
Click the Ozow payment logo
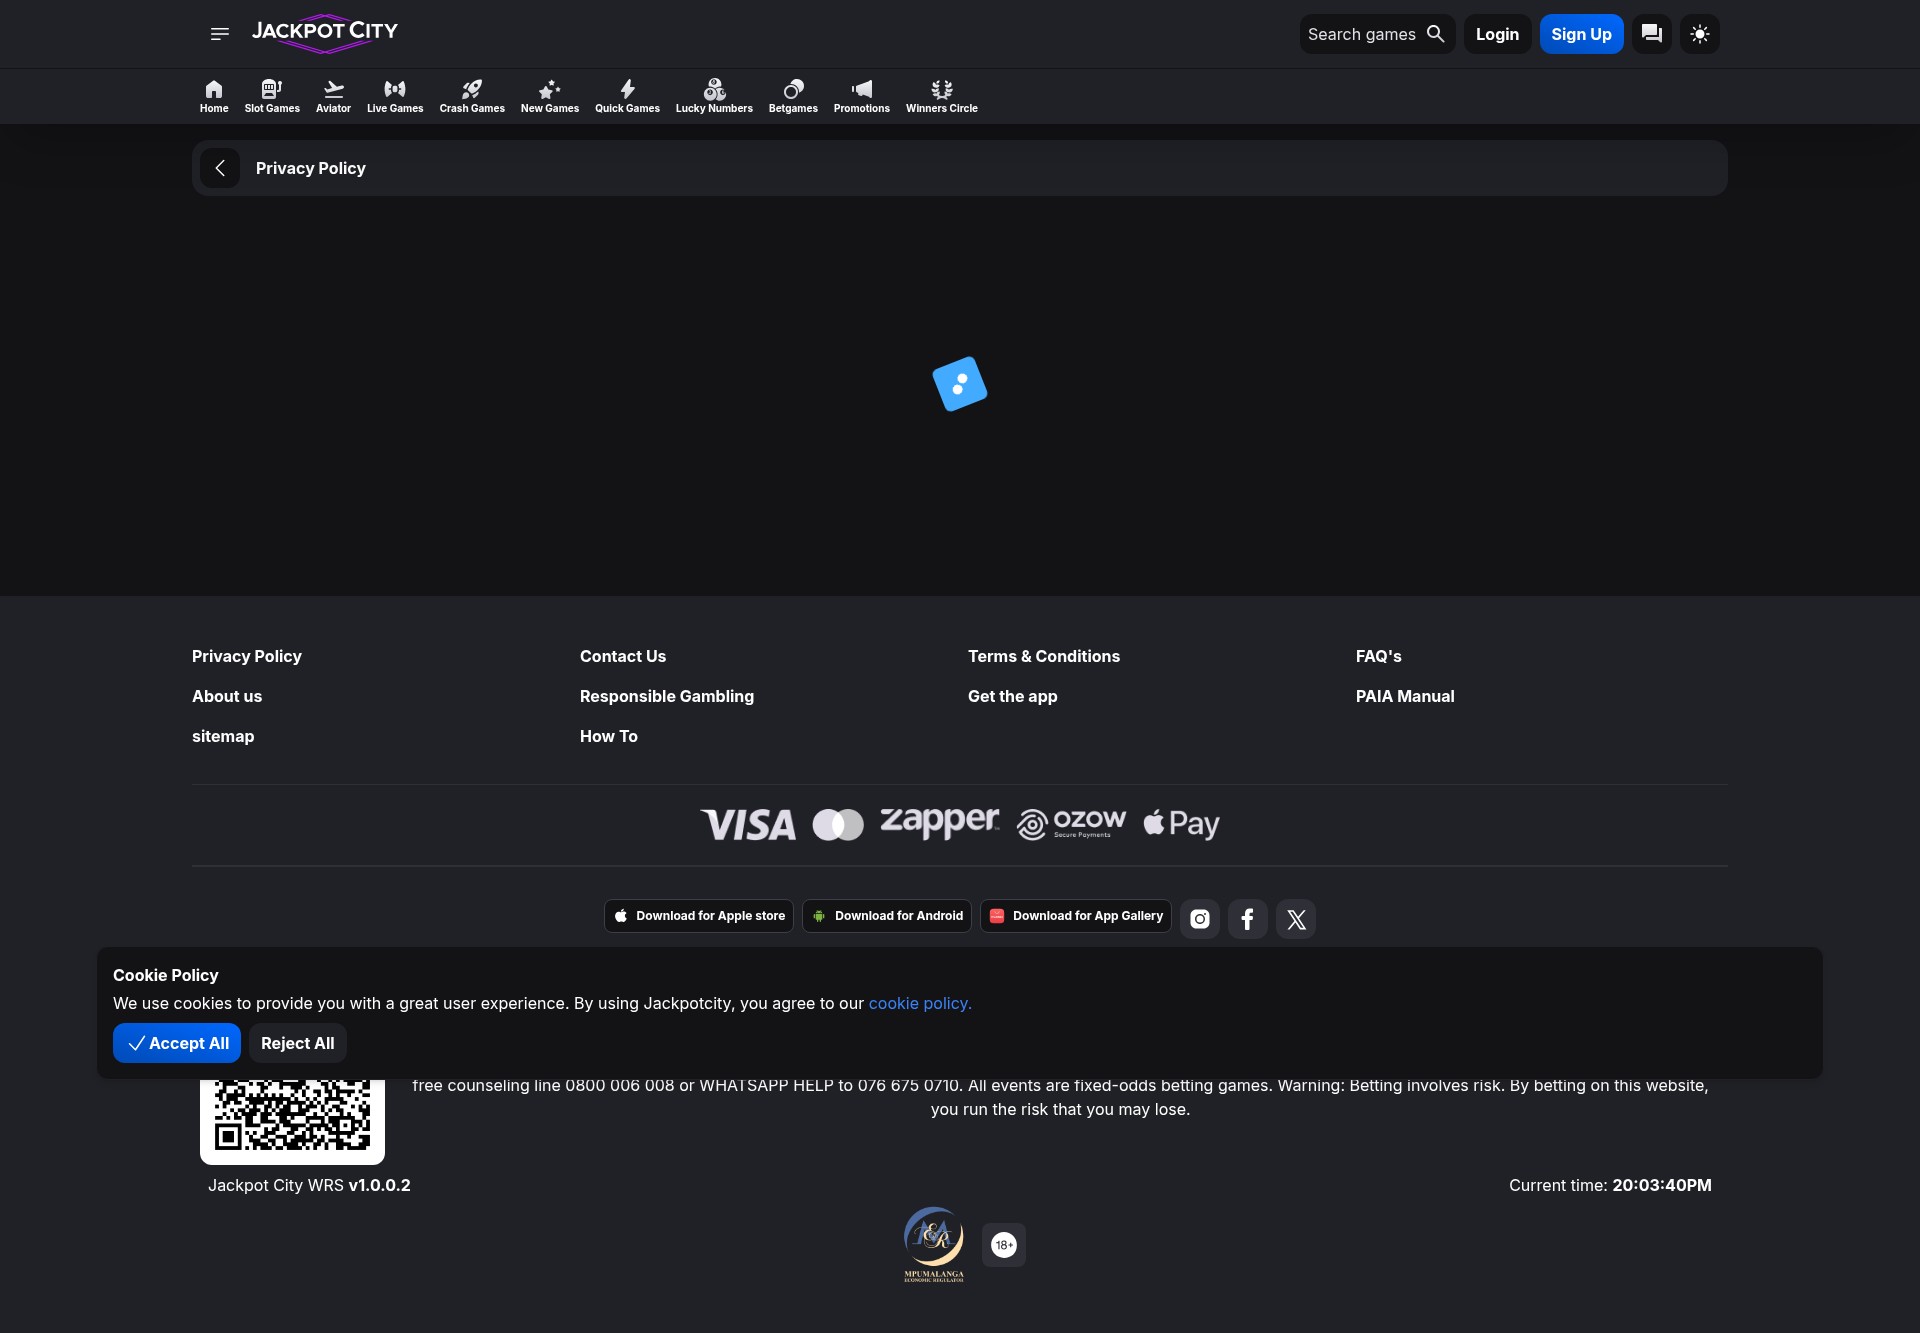(x=1071, y=825)
